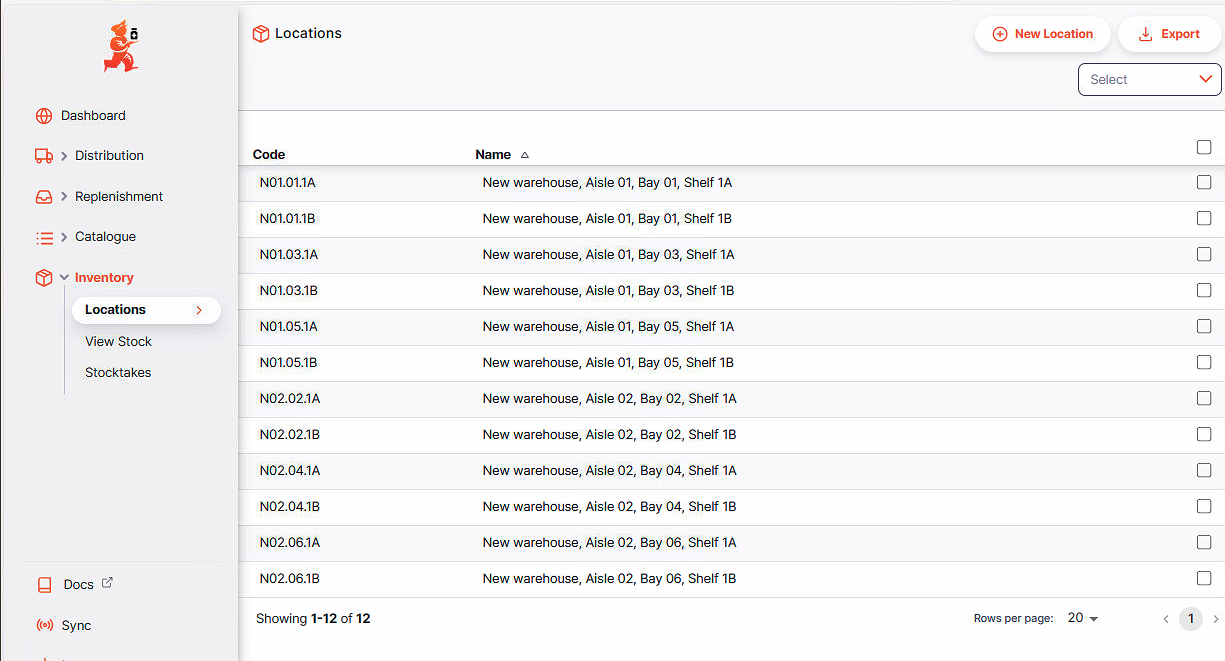Expand the Distribution menu chevron
This screenshot has width=1225, height=661.
64,156
